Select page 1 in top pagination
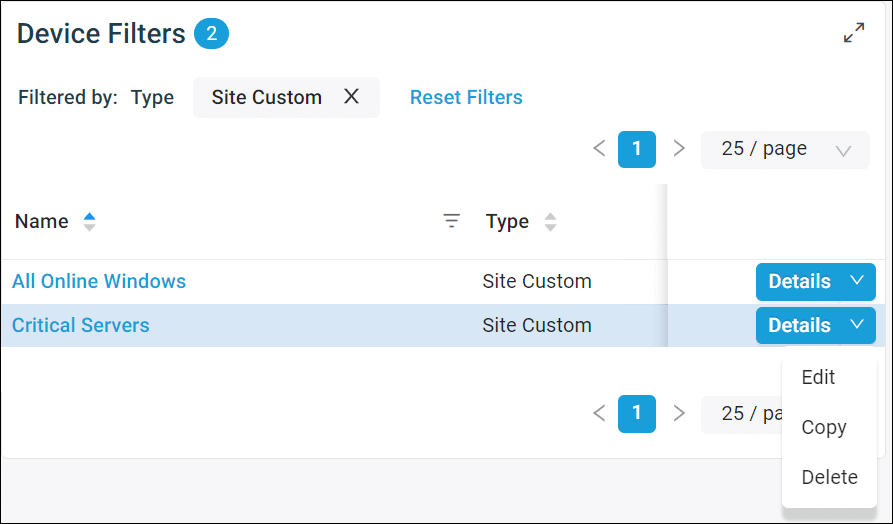This screenshot has height=524, width=893. pyautogui.click(x=637, y=149)
